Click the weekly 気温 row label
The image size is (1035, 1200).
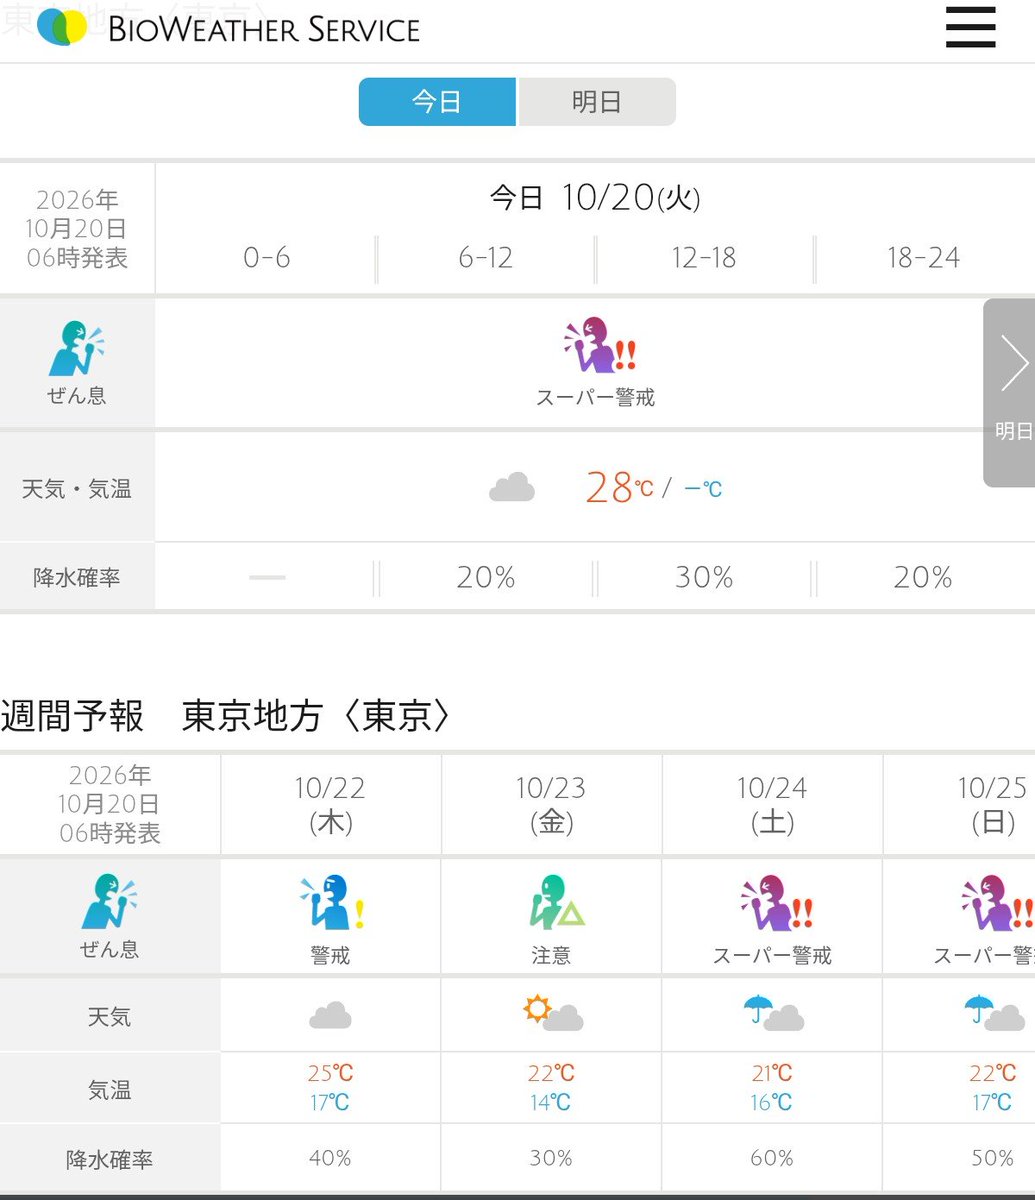pyautogui.click(x=109, y=1090)
